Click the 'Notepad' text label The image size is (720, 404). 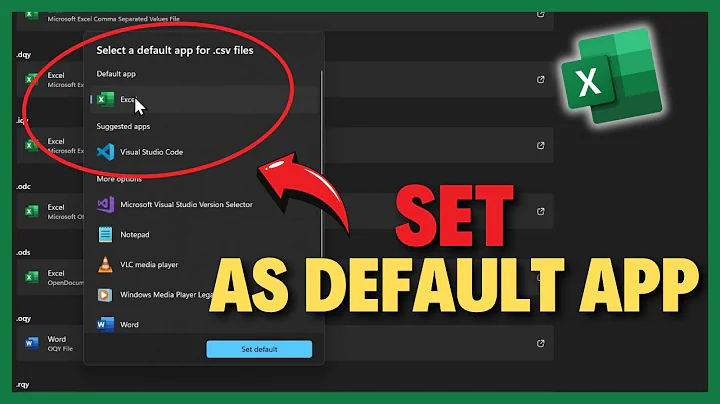(135, 235)
